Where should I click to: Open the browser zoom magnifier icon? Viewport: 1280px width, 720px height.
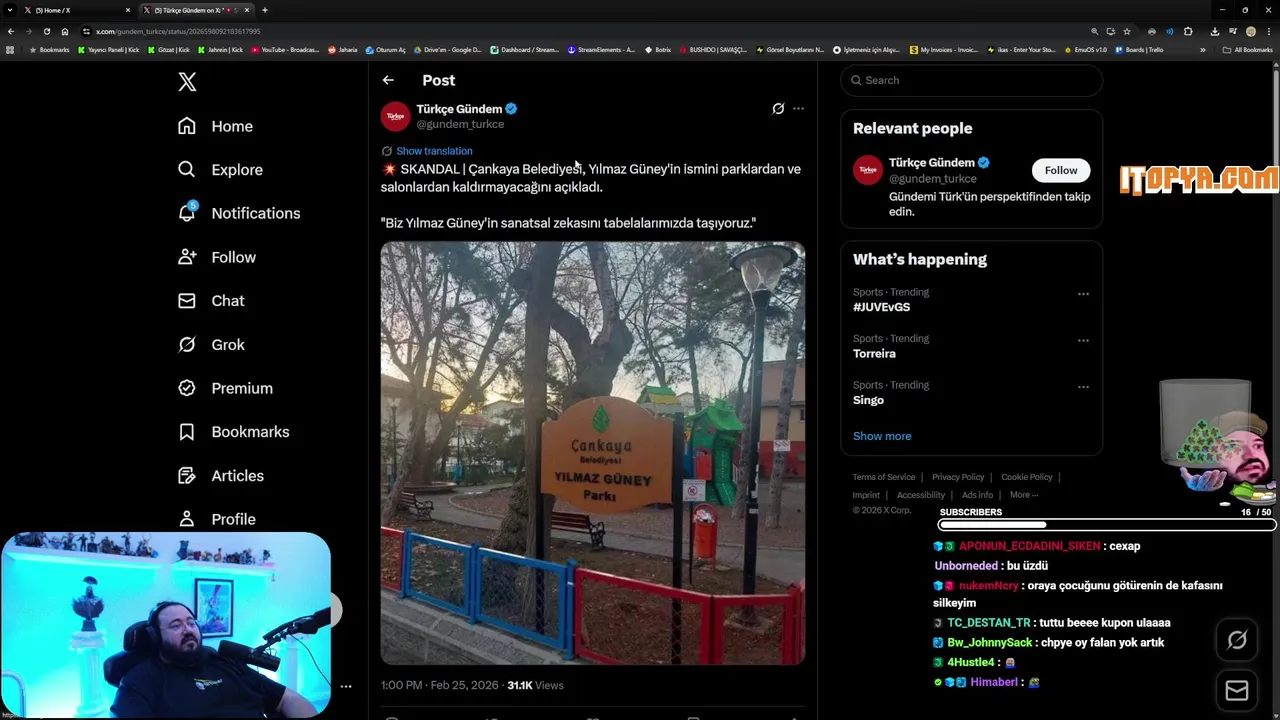[1095, 31]
